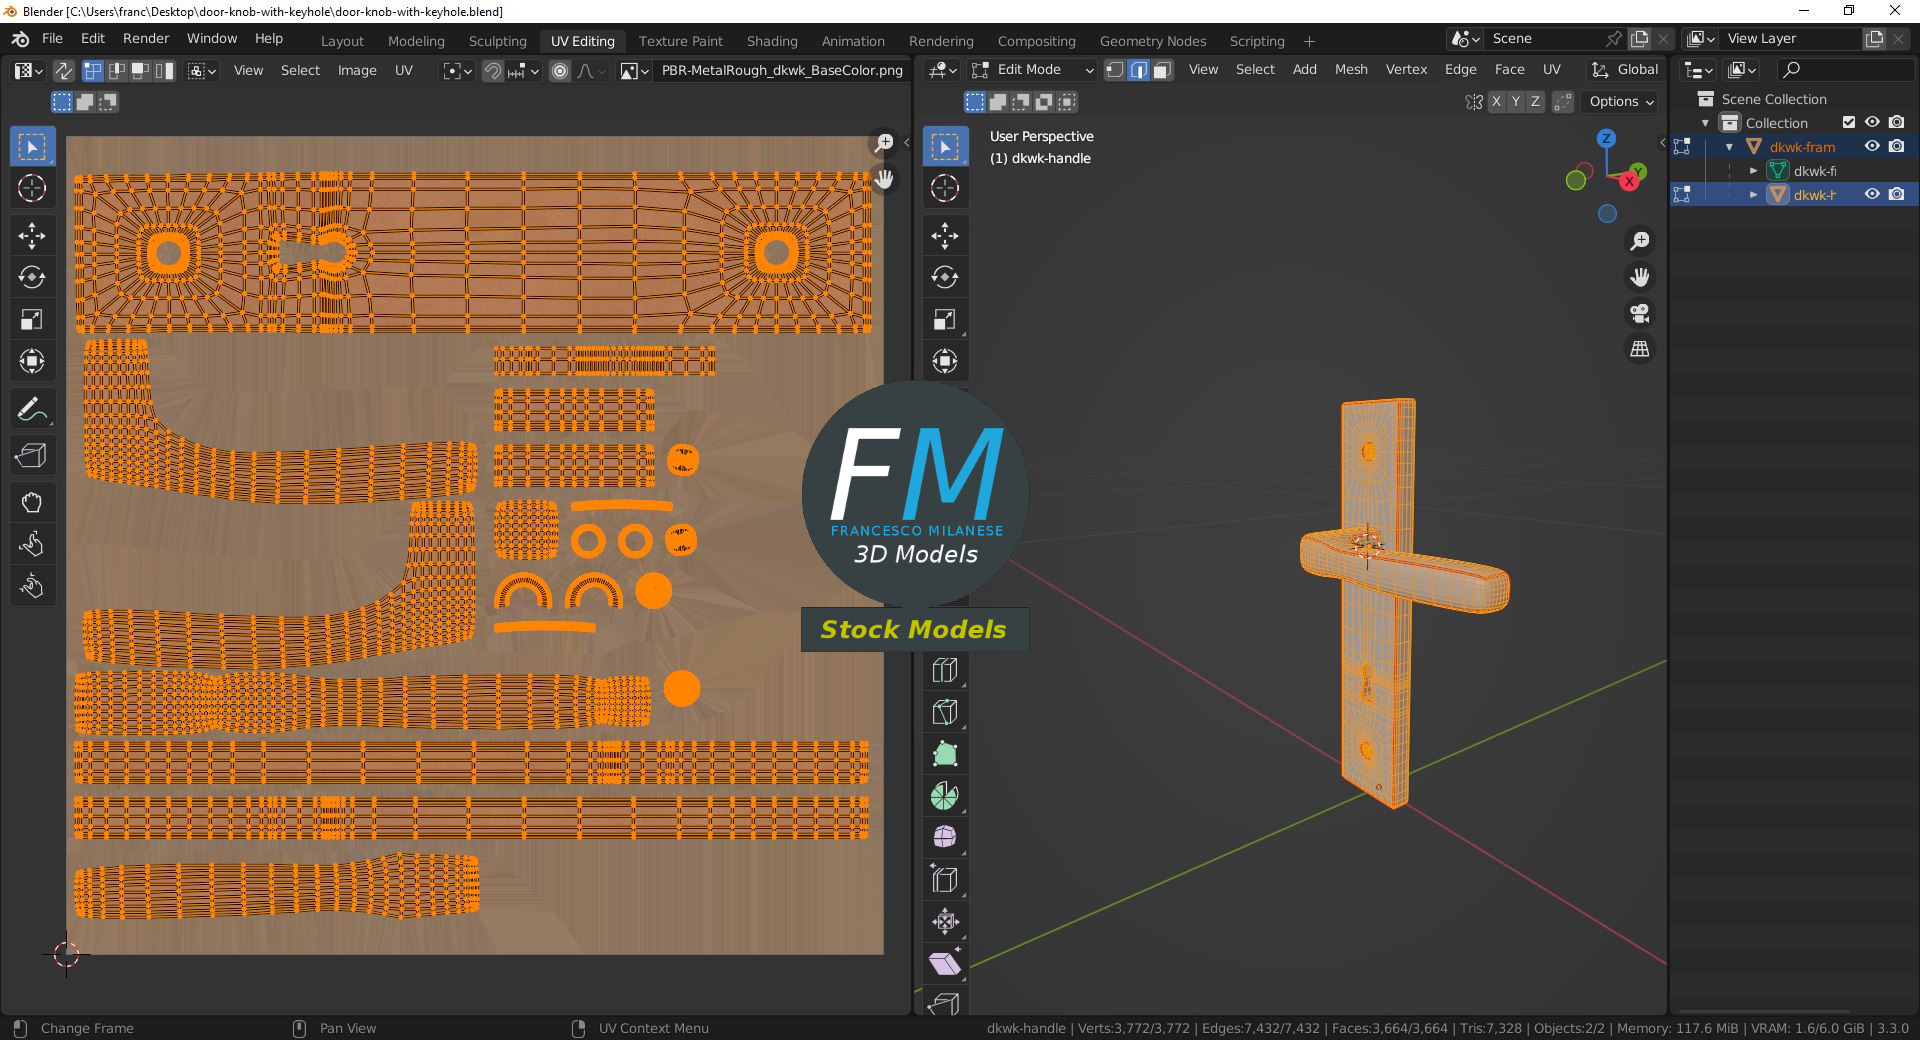Screen dimensions: 1920x1040
Task: Open the Options dropdown in 3D viewport
Action: point(1621,102)
